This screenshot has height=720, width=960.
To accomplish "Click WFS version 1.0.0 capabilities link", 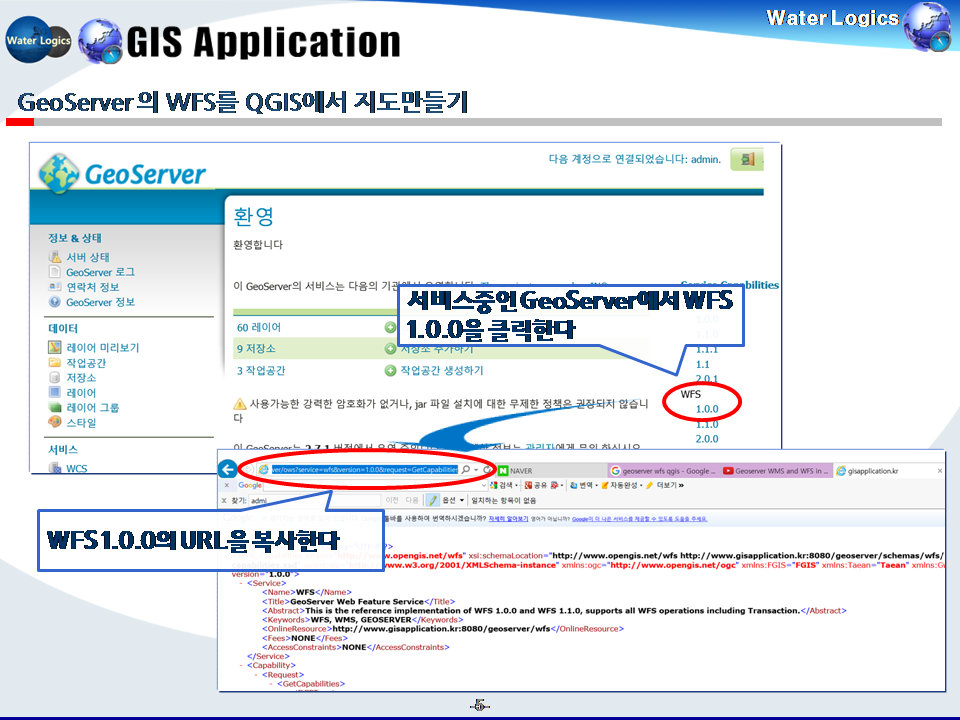I will coord(707,409).
